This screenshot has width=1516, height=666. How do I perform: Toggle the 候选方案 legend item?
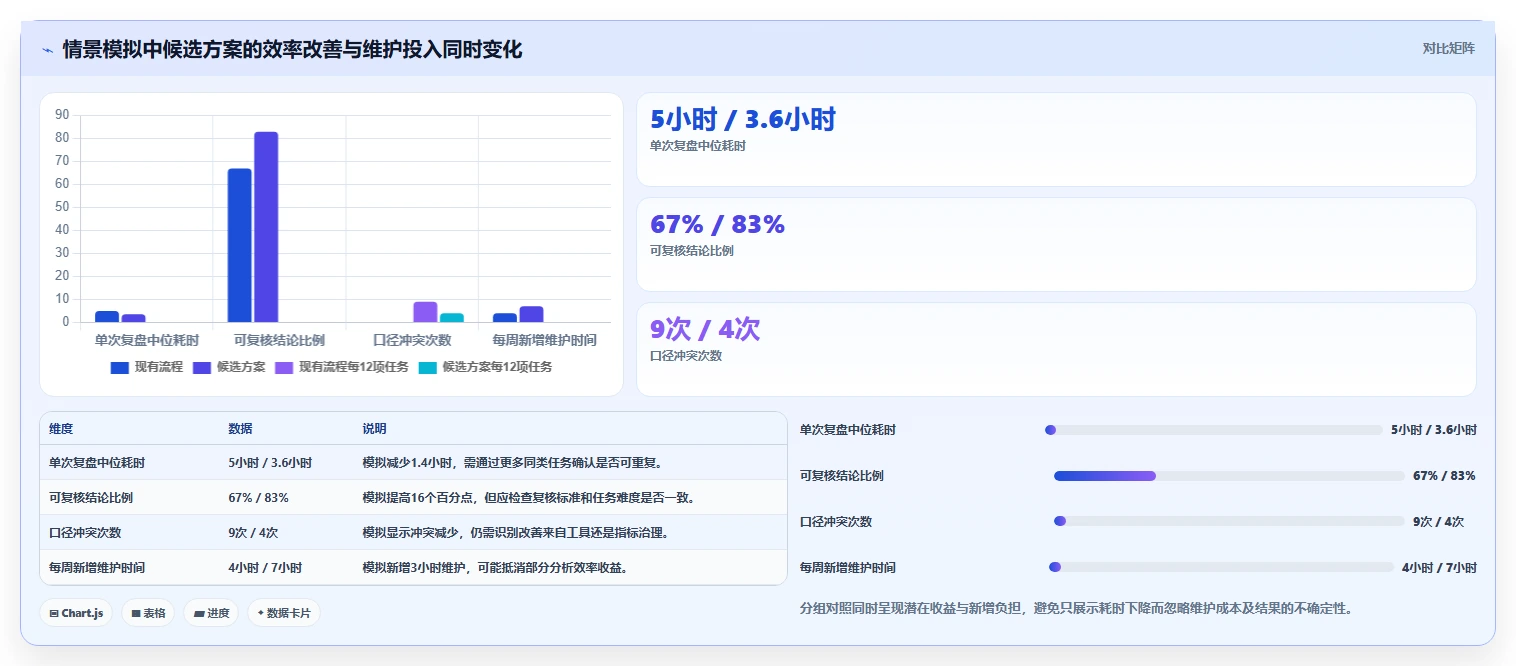tap(229, 367)
